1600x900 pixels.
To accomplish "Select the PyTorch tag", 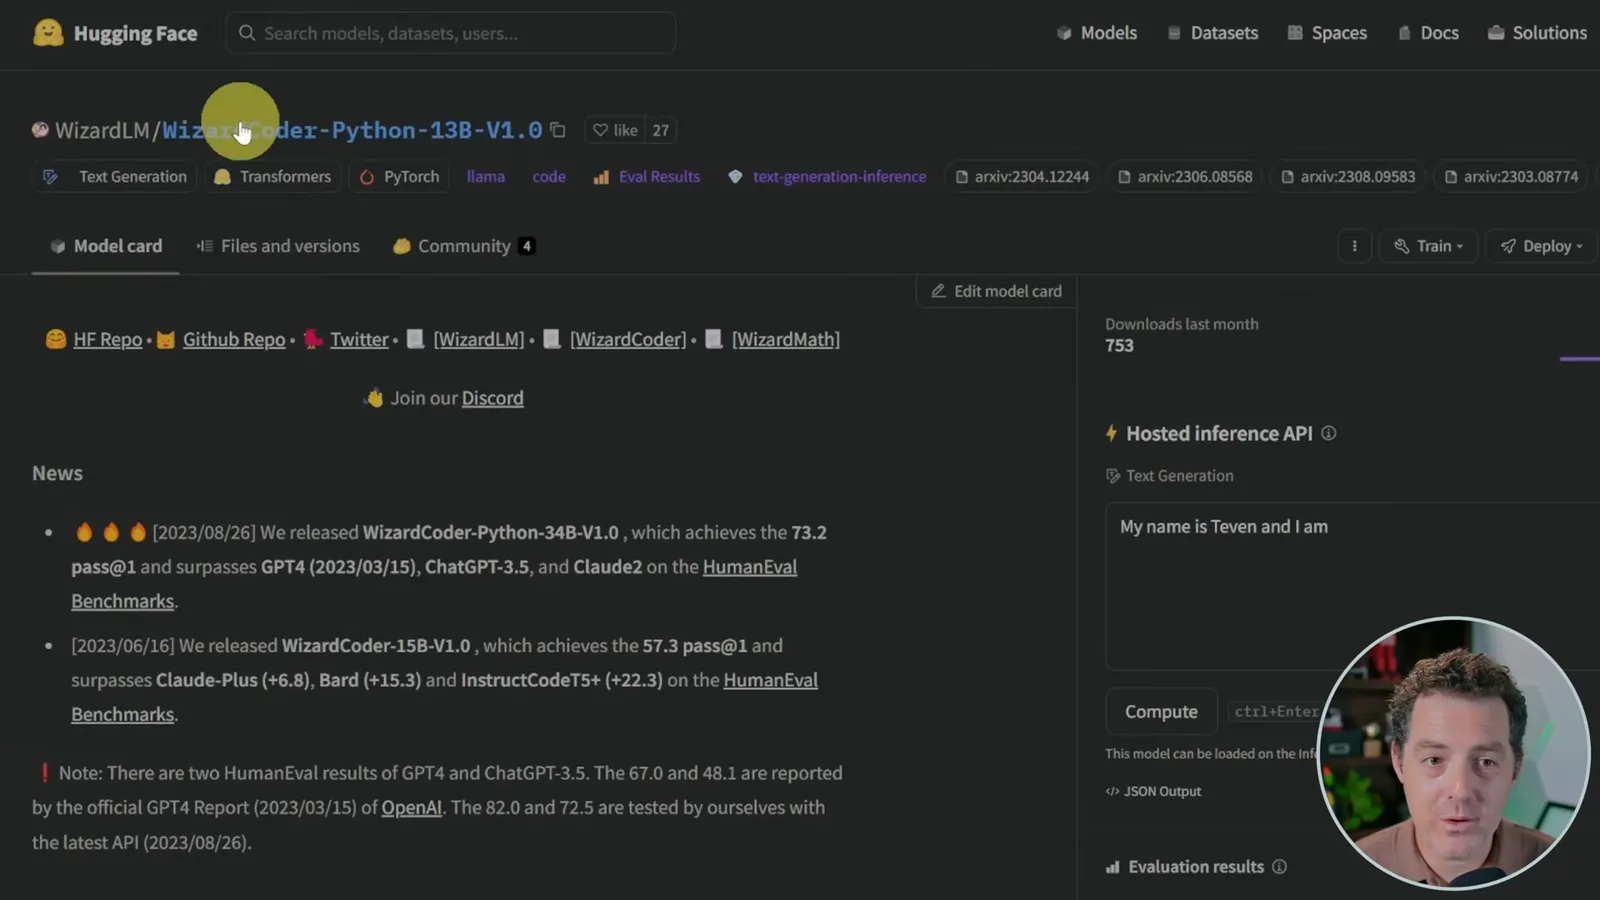I will (400, 177).
